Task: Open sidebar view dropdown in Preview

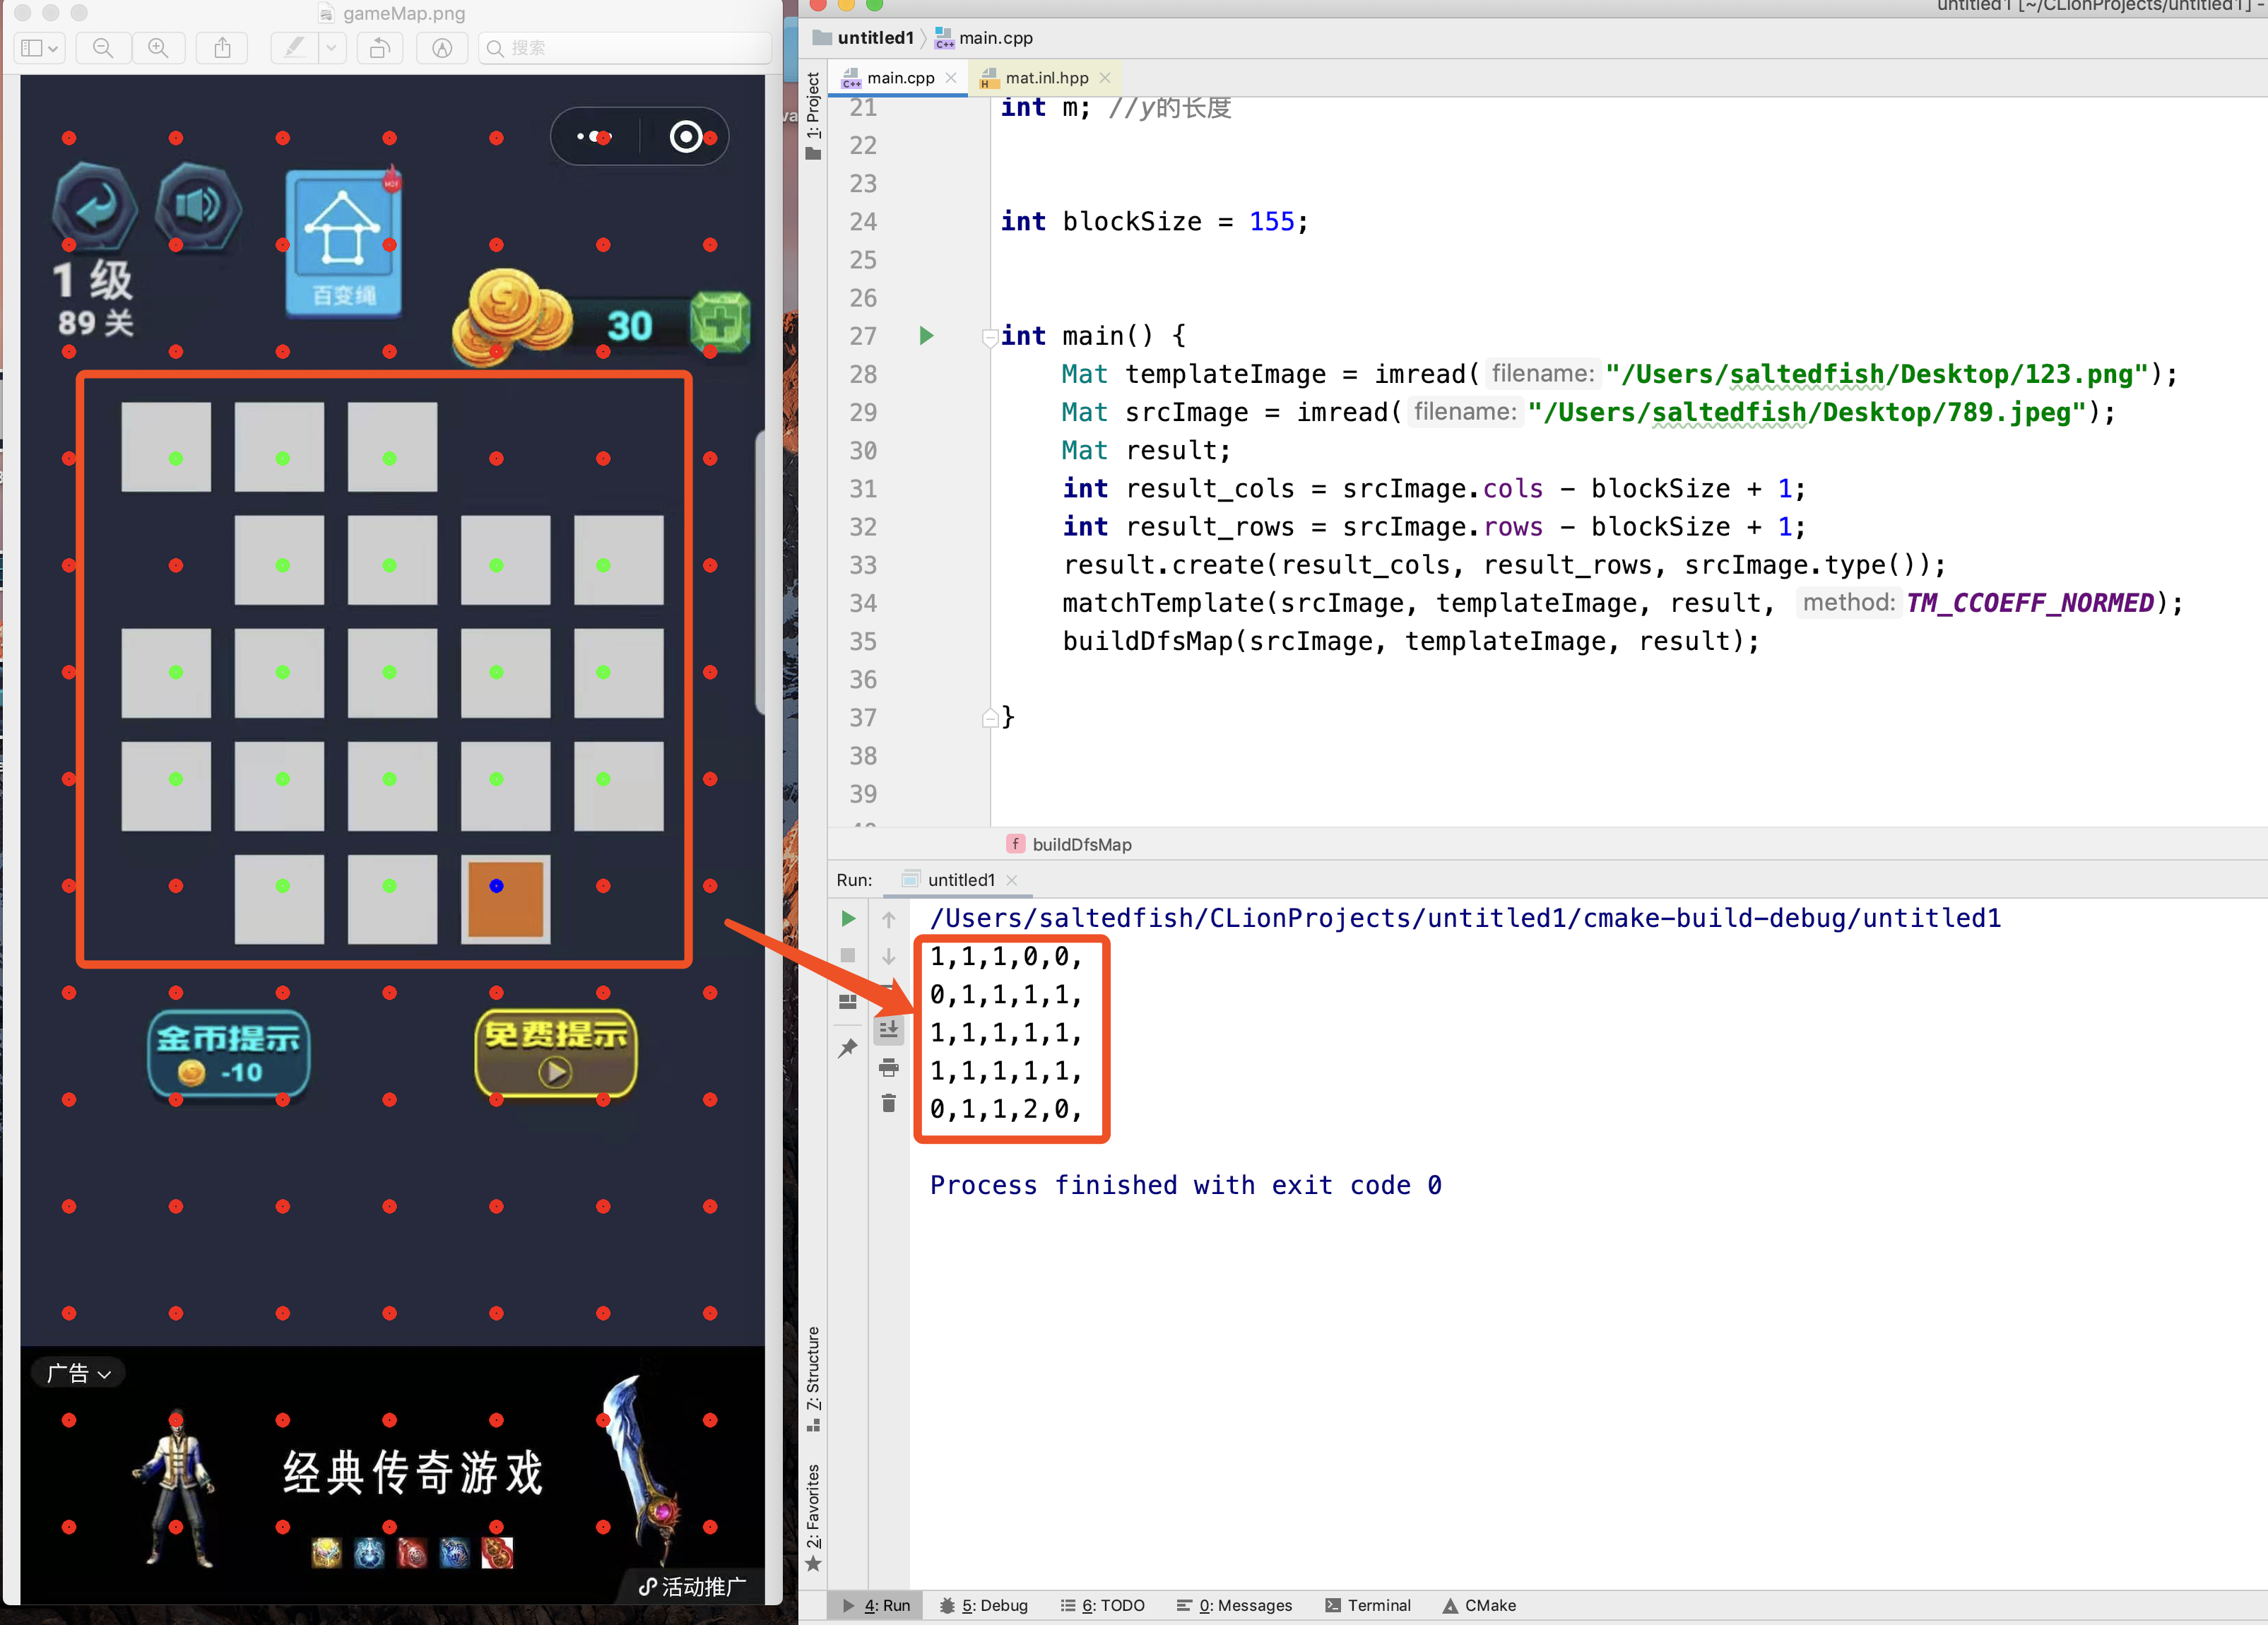Action: coord(40,48)
